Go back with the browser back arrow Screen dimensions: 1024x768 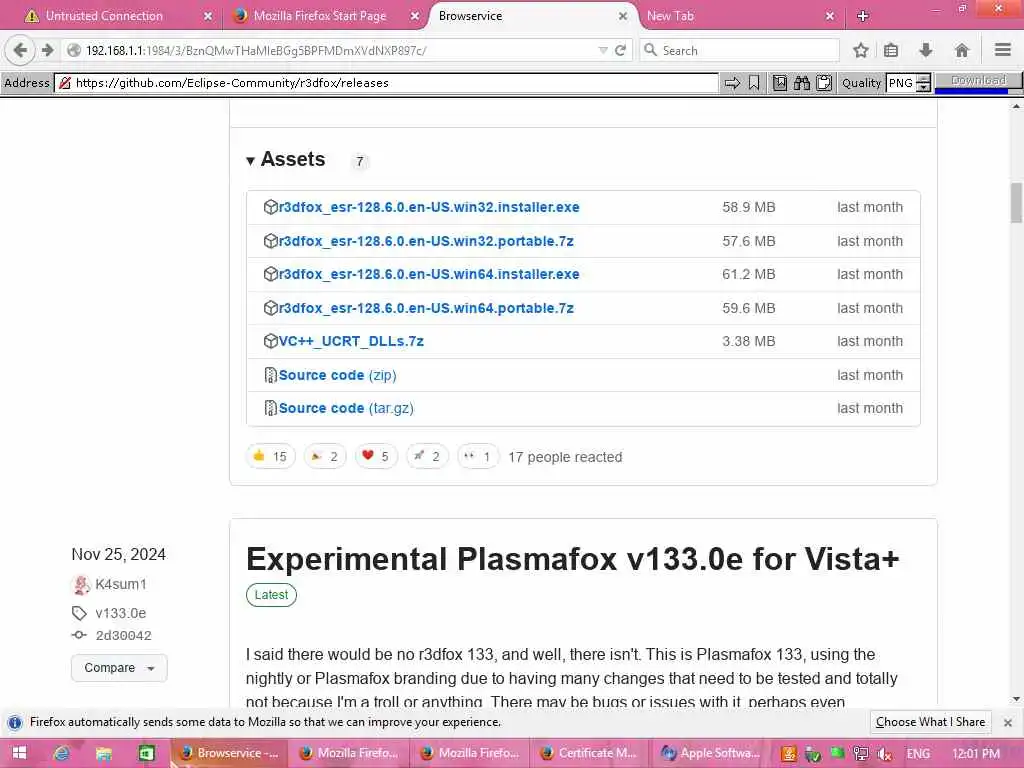(x=20, y=50)
